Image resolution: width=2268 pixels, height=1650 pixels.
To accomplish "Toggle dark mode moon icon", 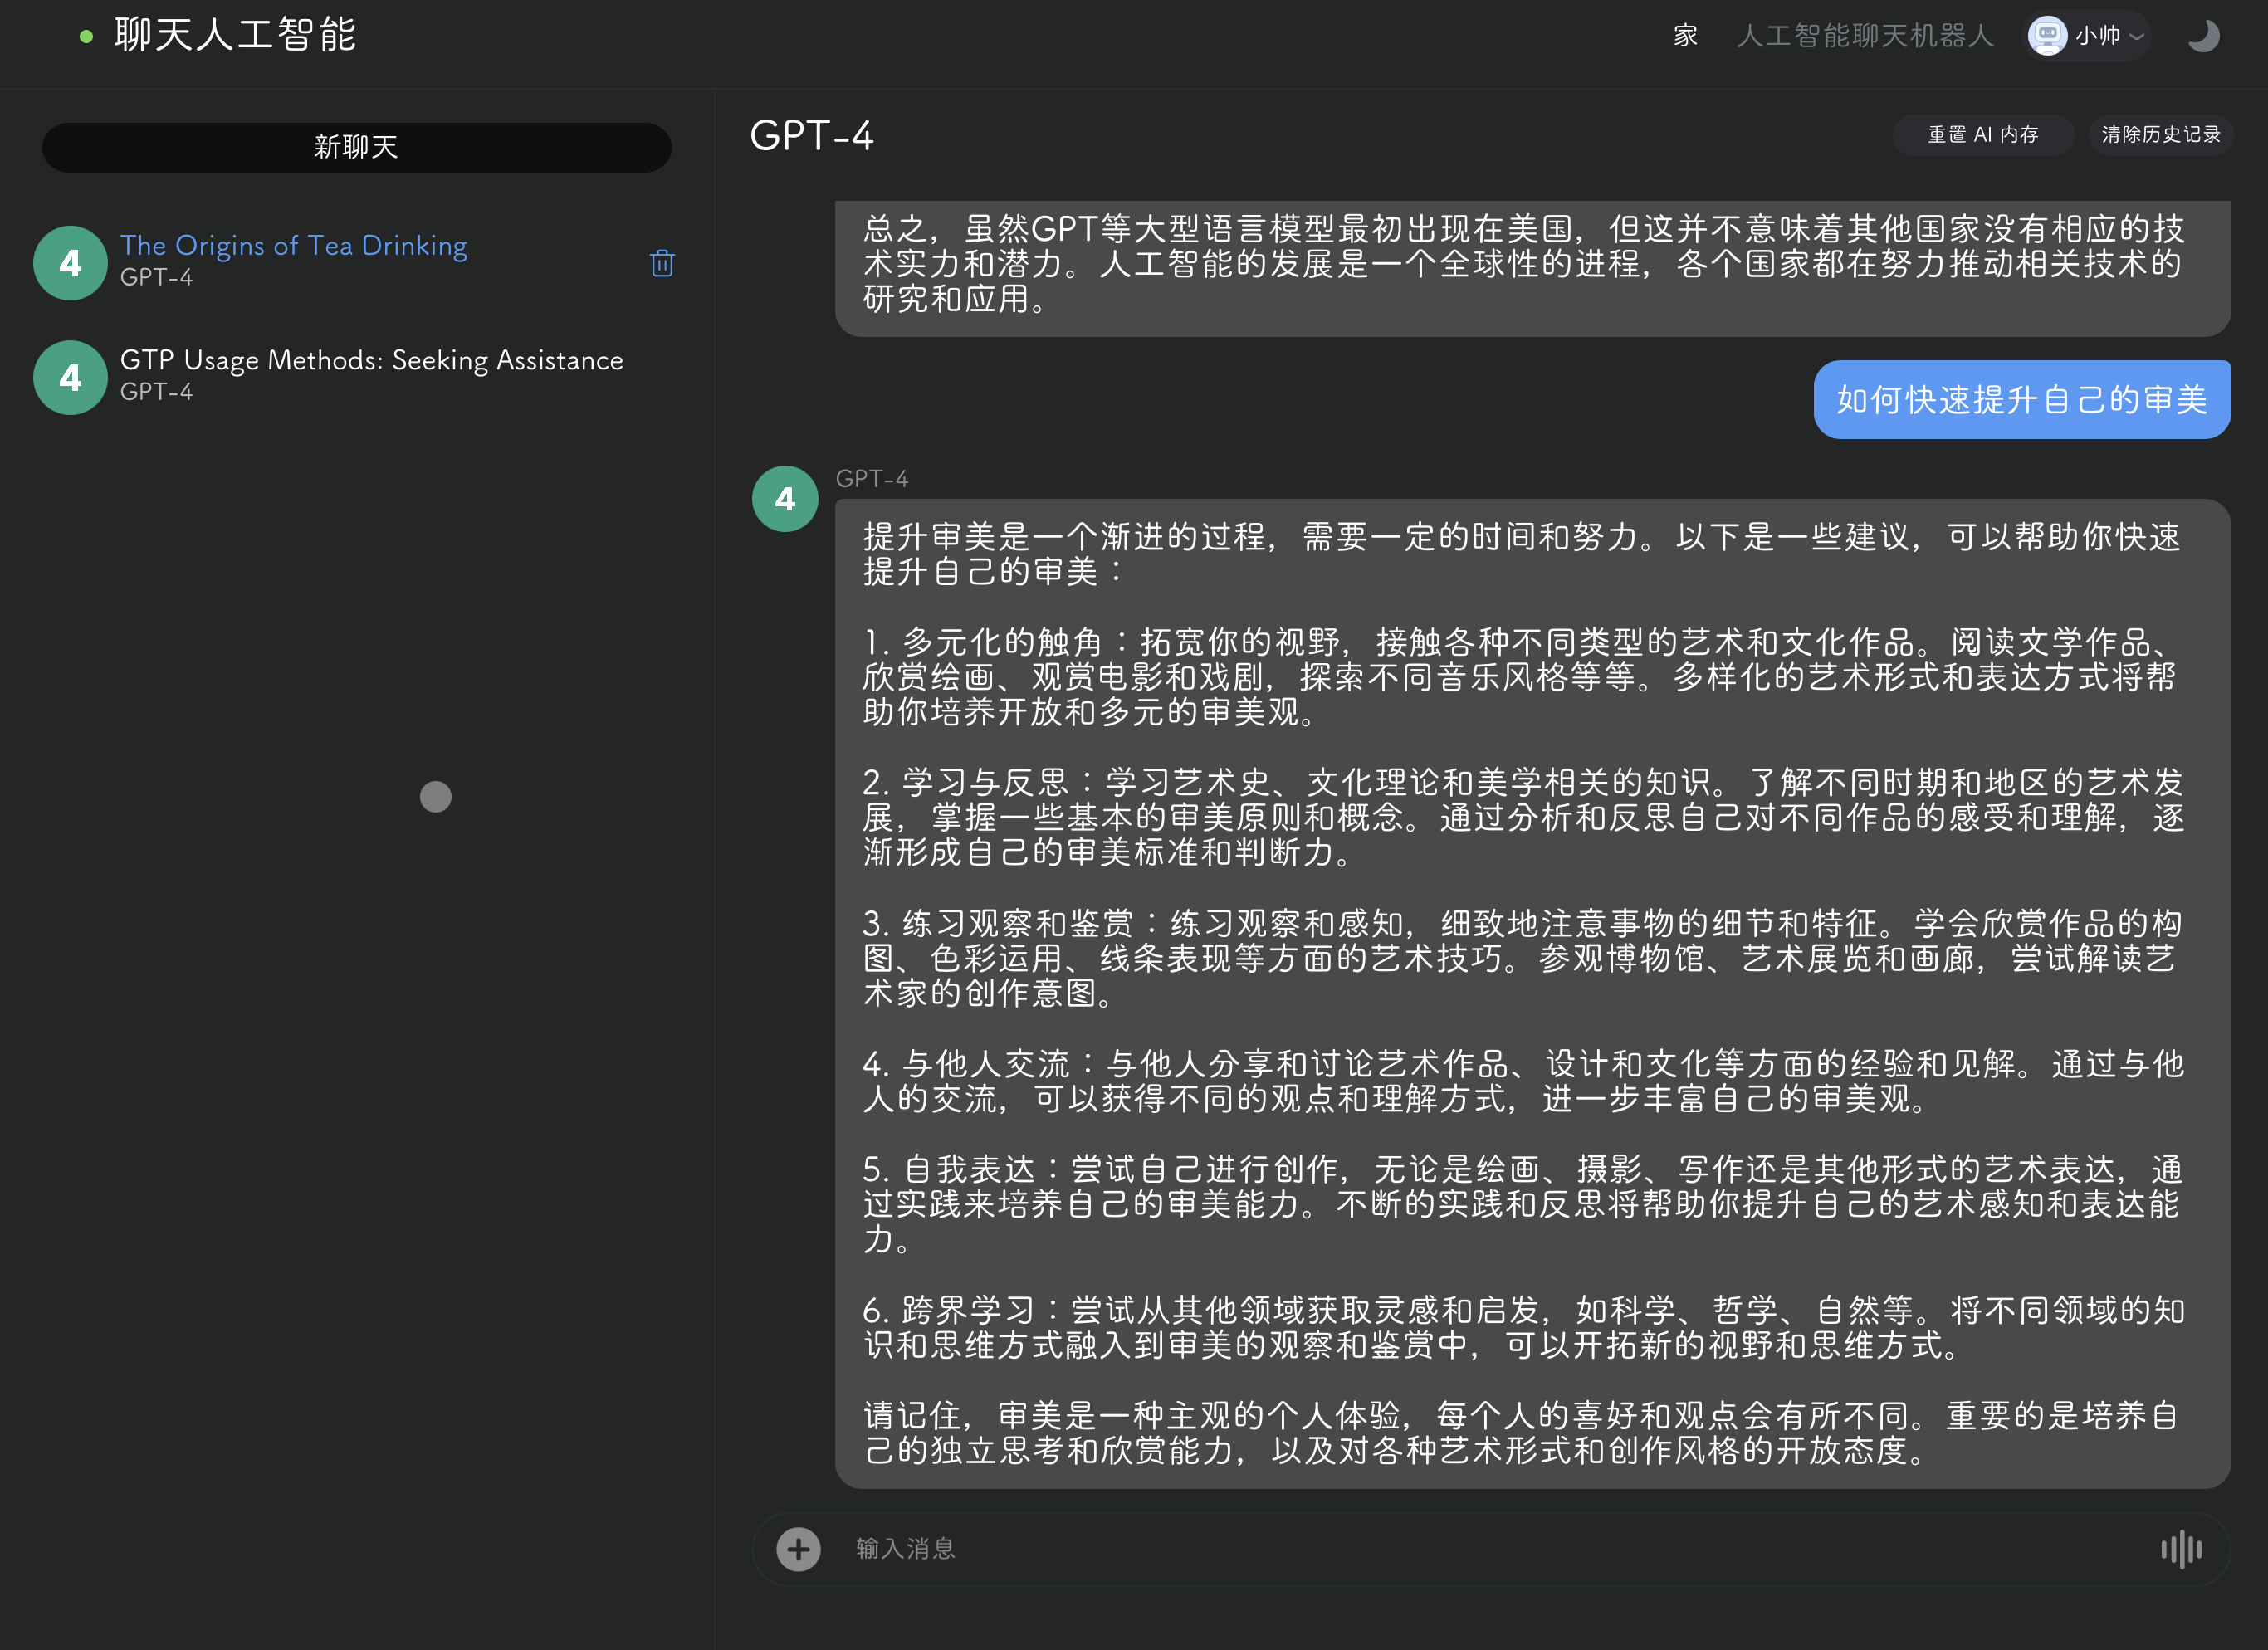I will (2203, 36).
